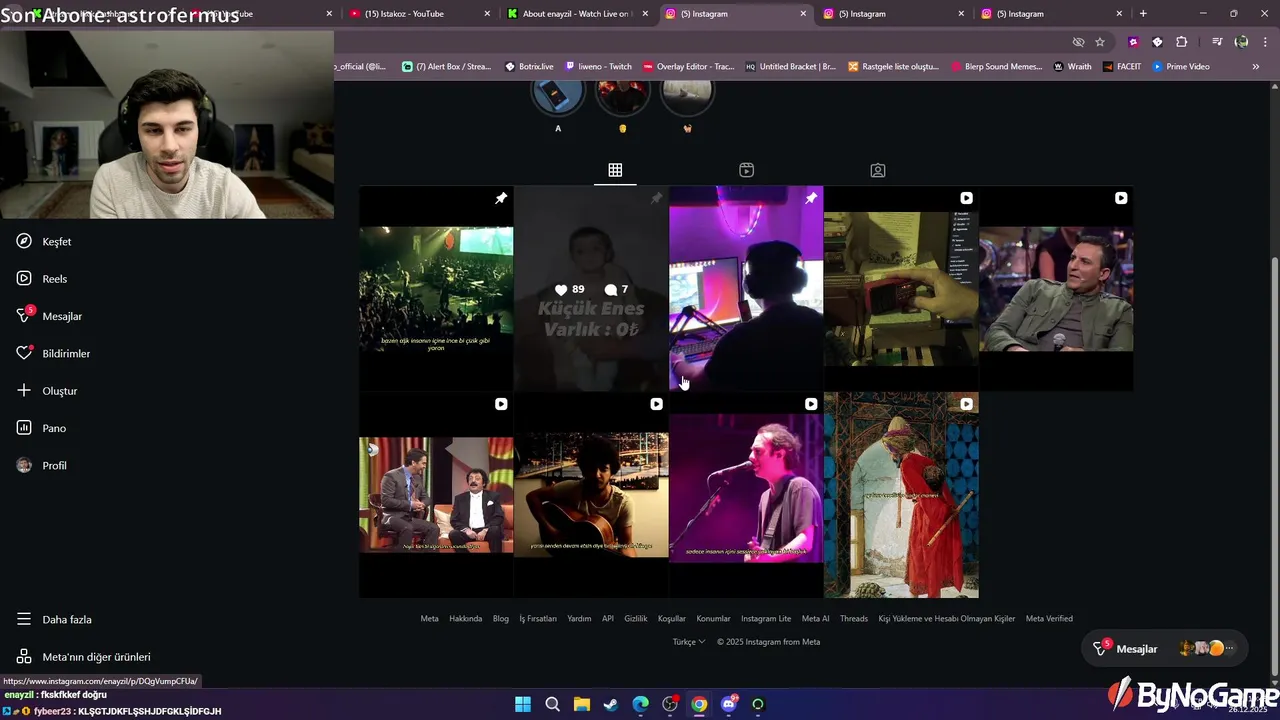Open the reel showing a red camera
This screenshot has width=1280, height=720.
[x=901, y=288]
